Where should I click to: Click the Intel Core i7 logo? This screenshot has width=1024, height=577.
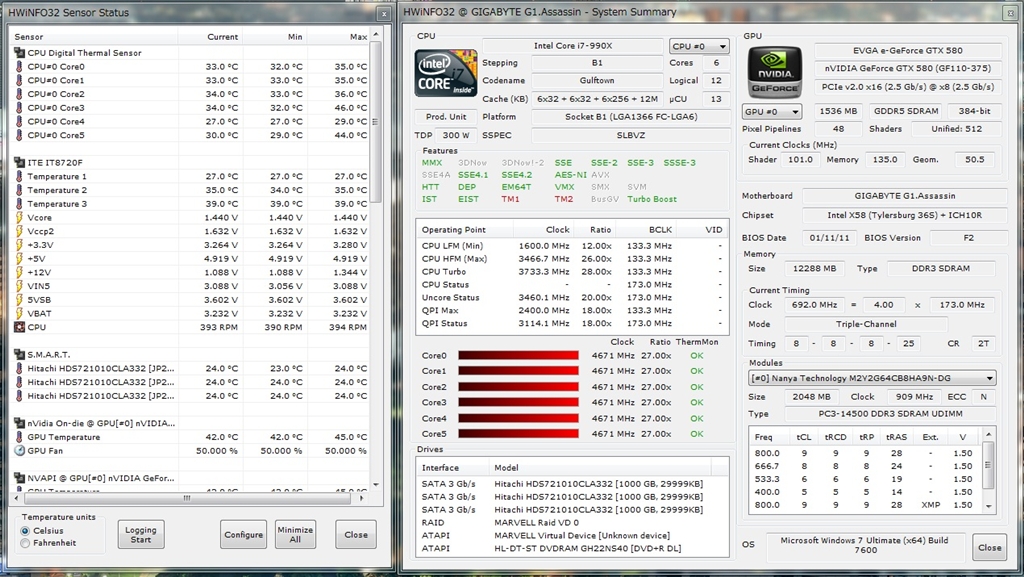point(445,73)
